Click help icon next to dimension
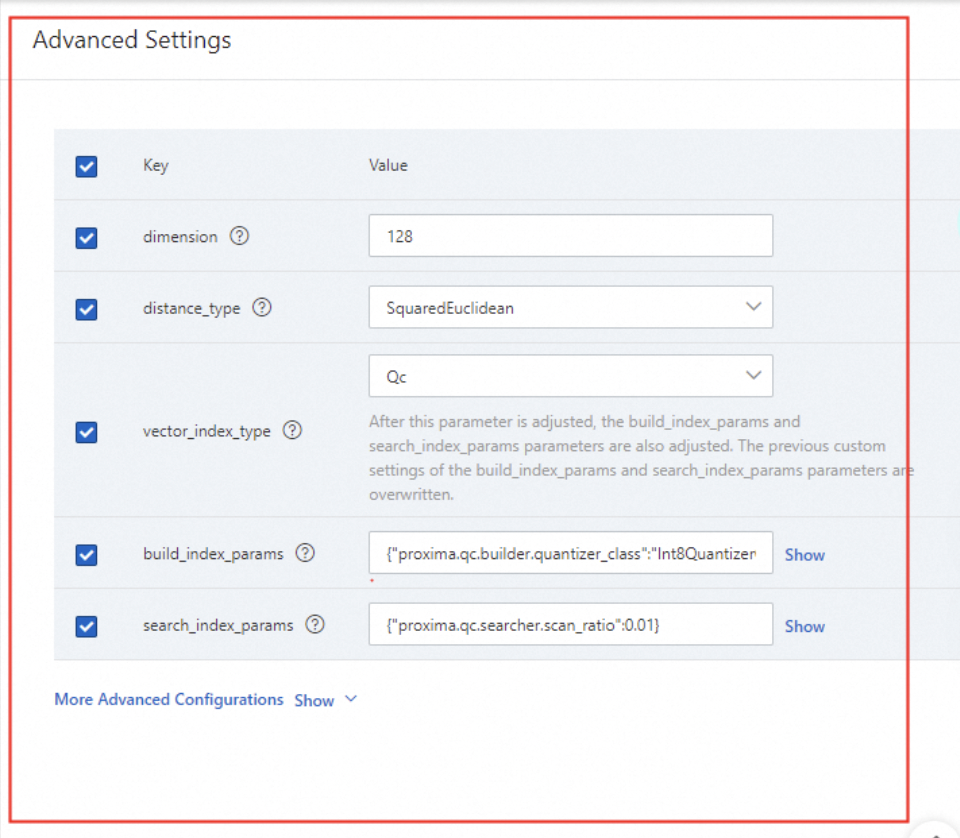 [x=239, y=237]
